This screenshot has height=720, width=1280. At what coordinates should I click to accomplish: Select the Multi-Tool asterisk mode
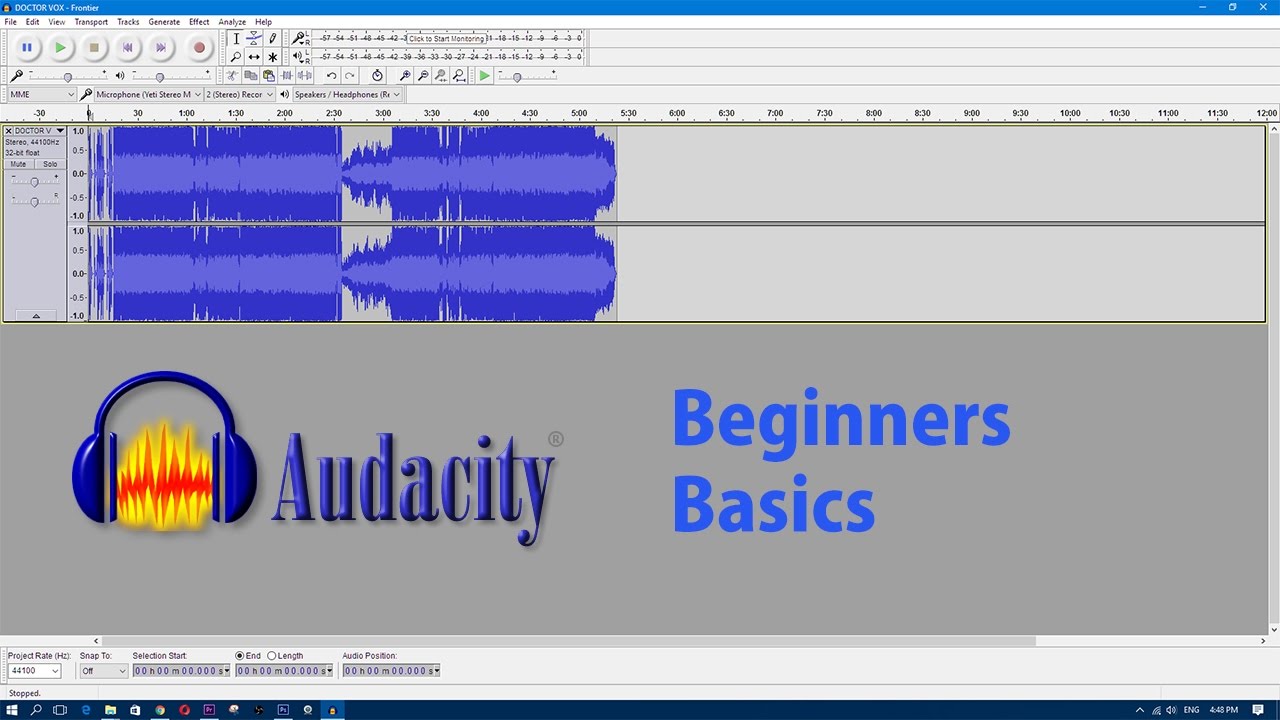272,57
